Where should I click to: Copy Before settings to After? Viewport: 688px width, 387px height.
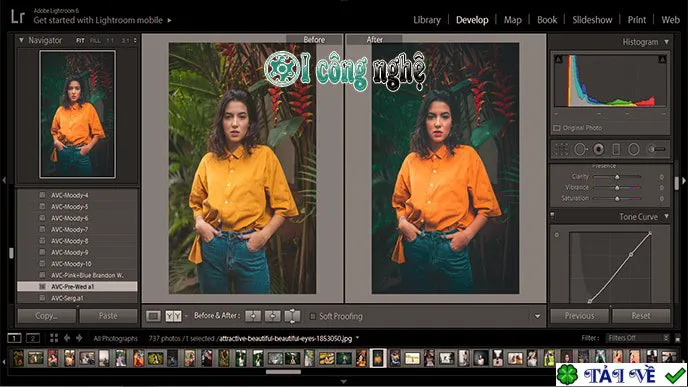click(x=253, y=316)
